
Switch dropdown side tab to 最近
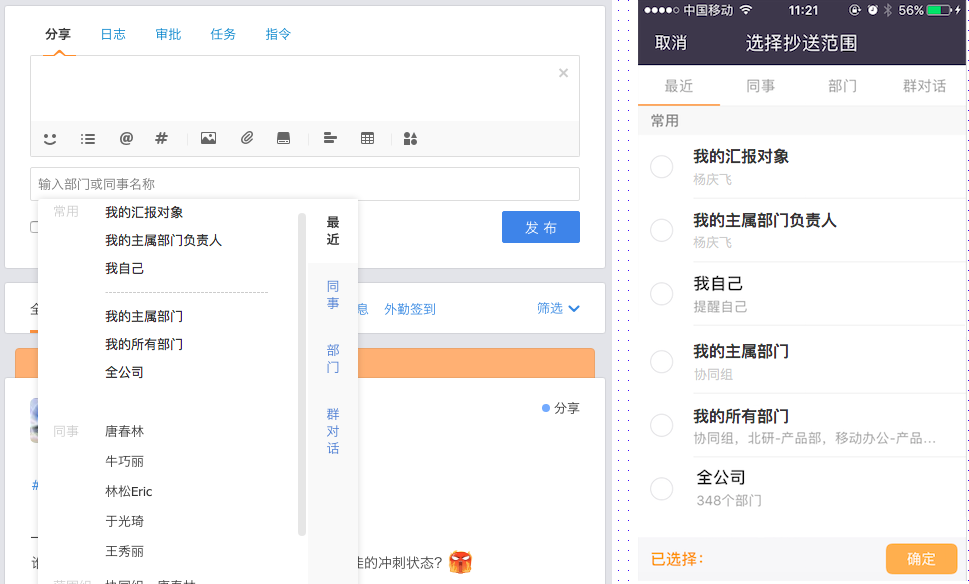(x=332, y=231)
